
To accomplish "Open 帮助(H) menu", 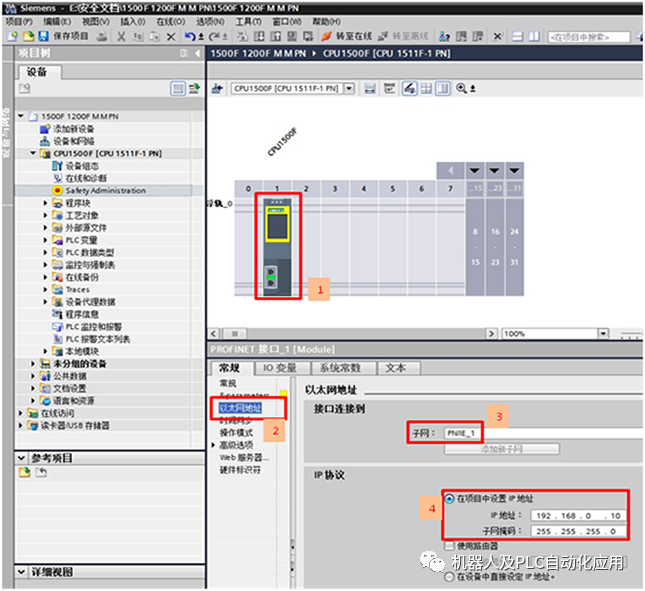I will pyautogui.click(x=326, y=21).
